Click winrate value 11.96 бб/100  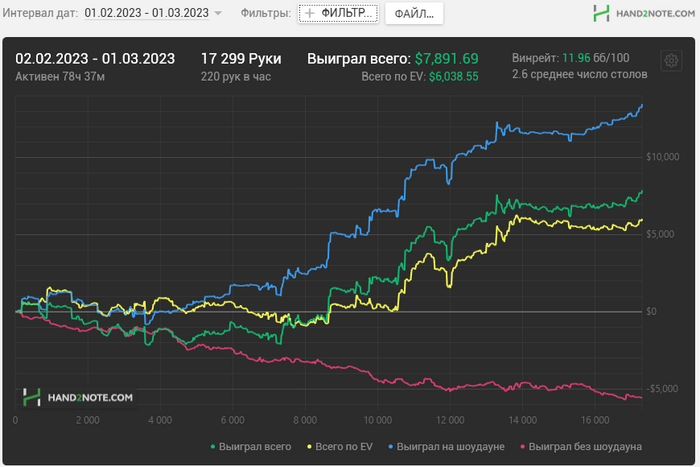click(596, 58)
